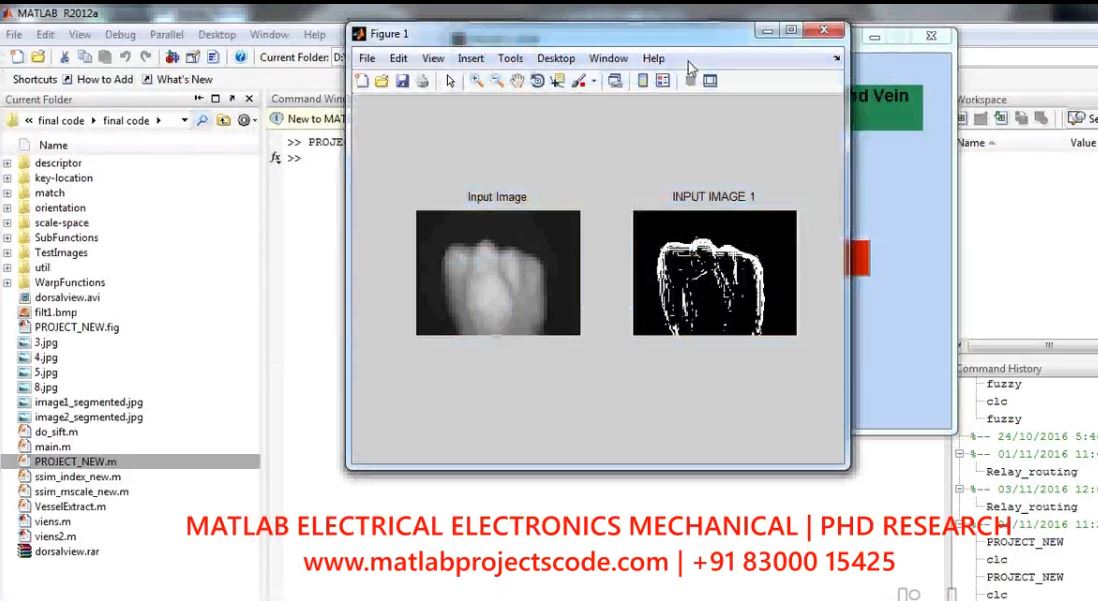Click the INPUT IMAGE 1 edge image
This screenshot has width=1098, height=601.
point(714,272)
